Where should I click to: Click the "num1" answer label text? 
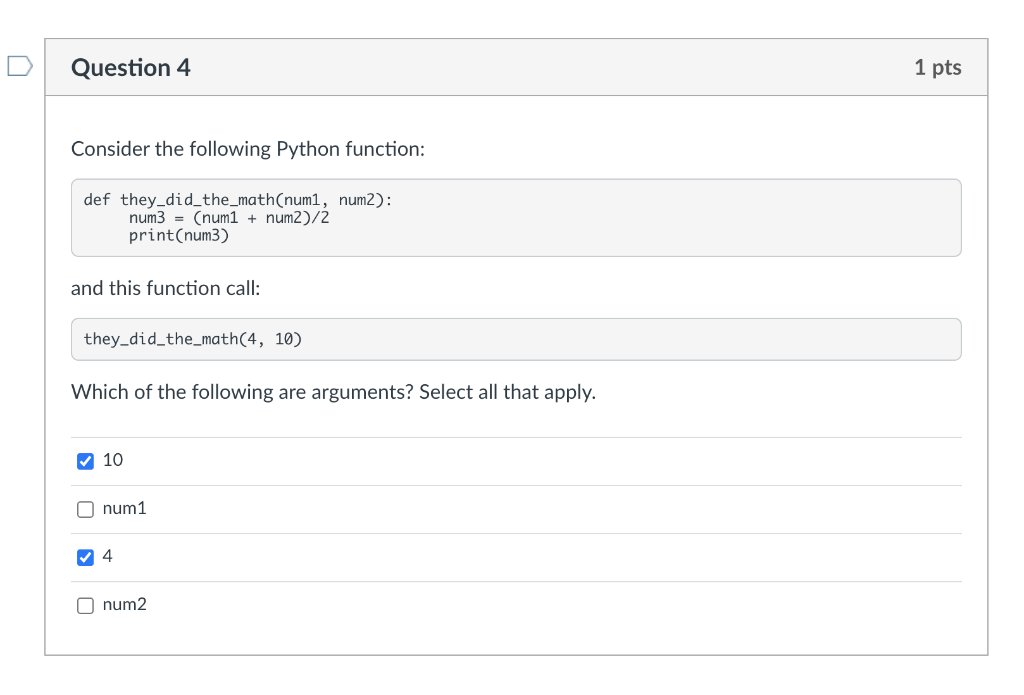(124, 508)
